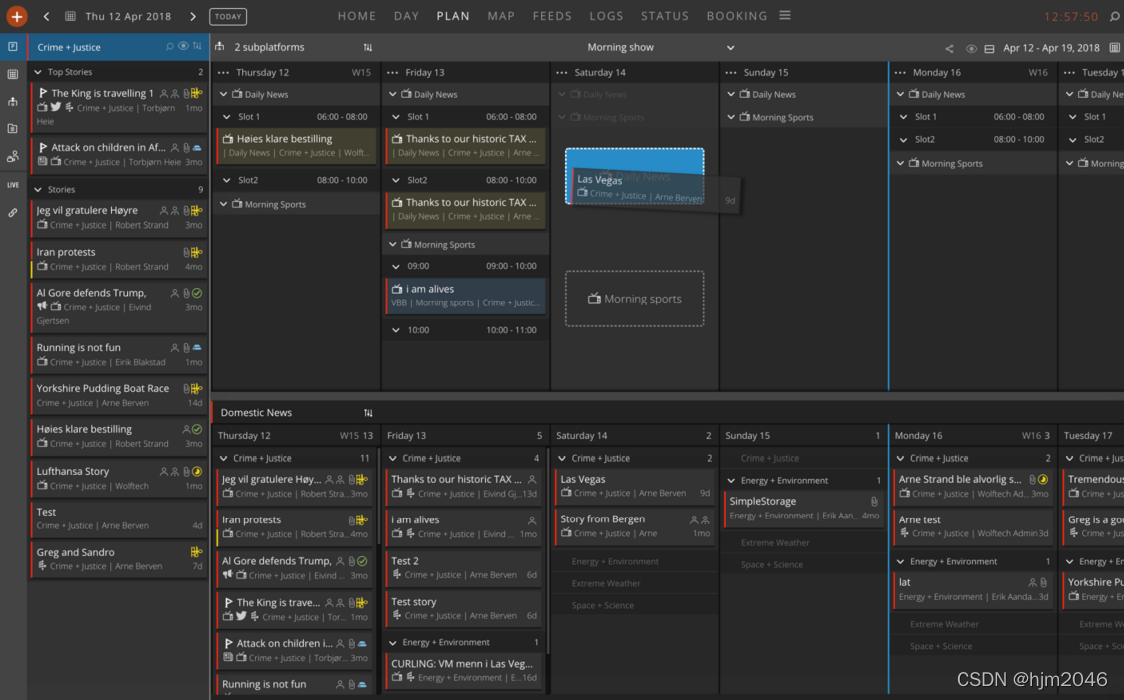1124x700 pixels.
Task: Open Thursday 12 options ellipsis in Morning show
Action: (224, 72)
